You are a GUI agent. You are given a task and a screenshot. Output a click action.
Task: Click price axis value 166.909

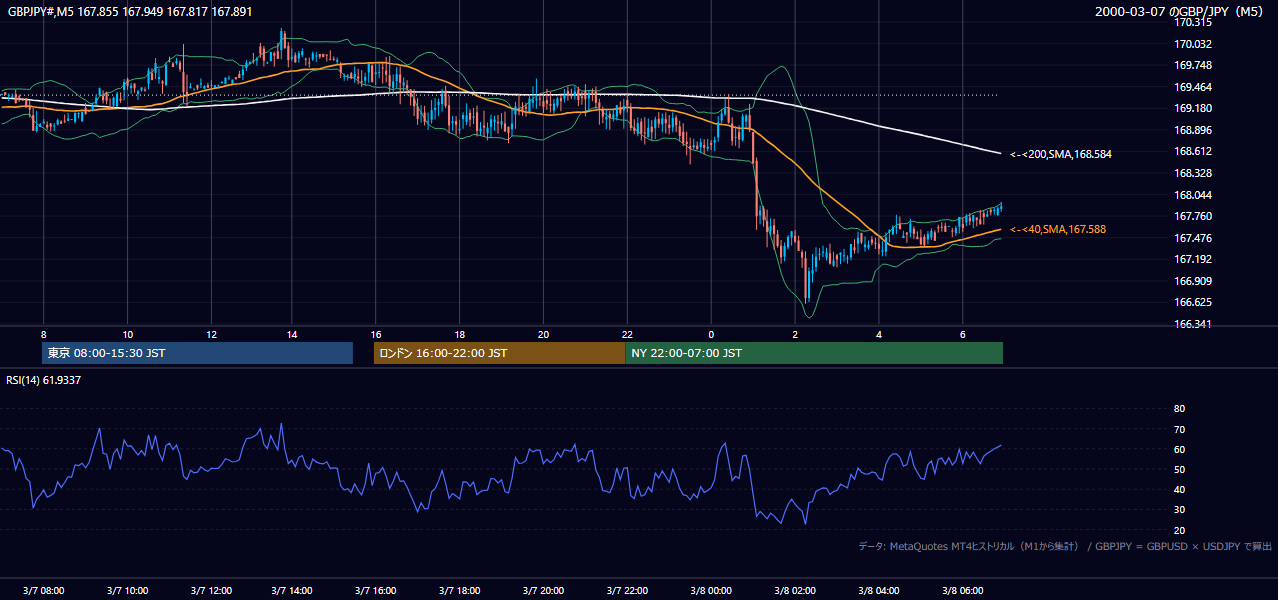[x=1194, y=281]
